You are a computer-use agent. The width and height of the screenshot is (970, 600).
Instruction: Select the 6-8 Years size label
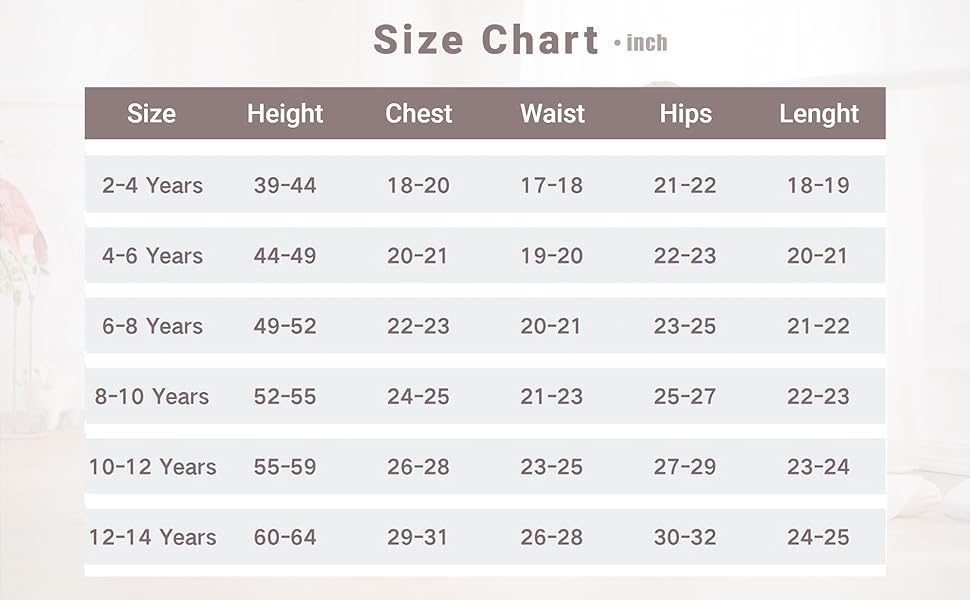[x=152, y=326]
